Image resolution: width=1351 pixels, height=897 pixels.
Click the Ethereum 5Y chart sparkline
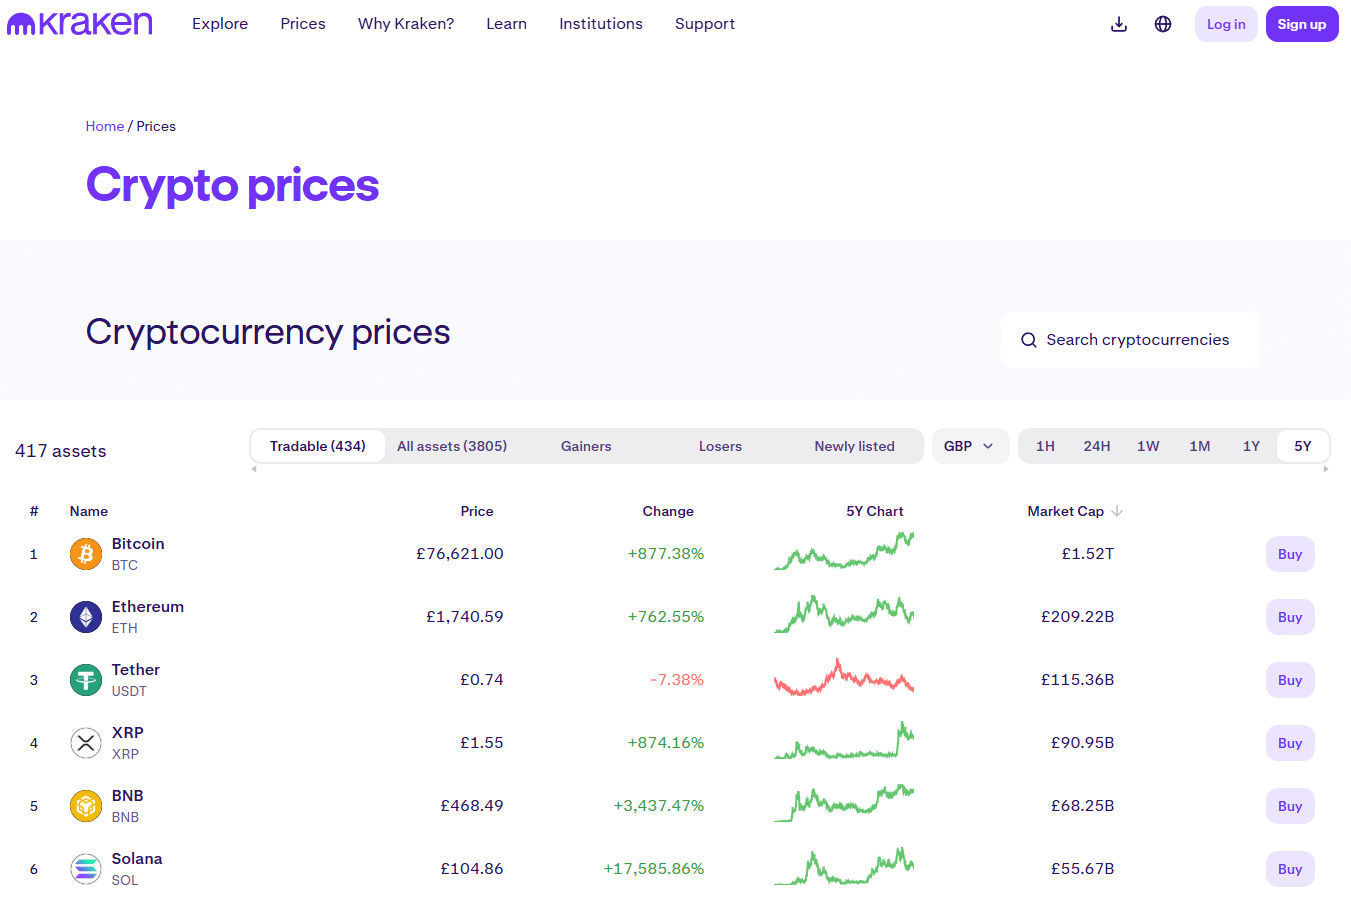coord(844,615)
